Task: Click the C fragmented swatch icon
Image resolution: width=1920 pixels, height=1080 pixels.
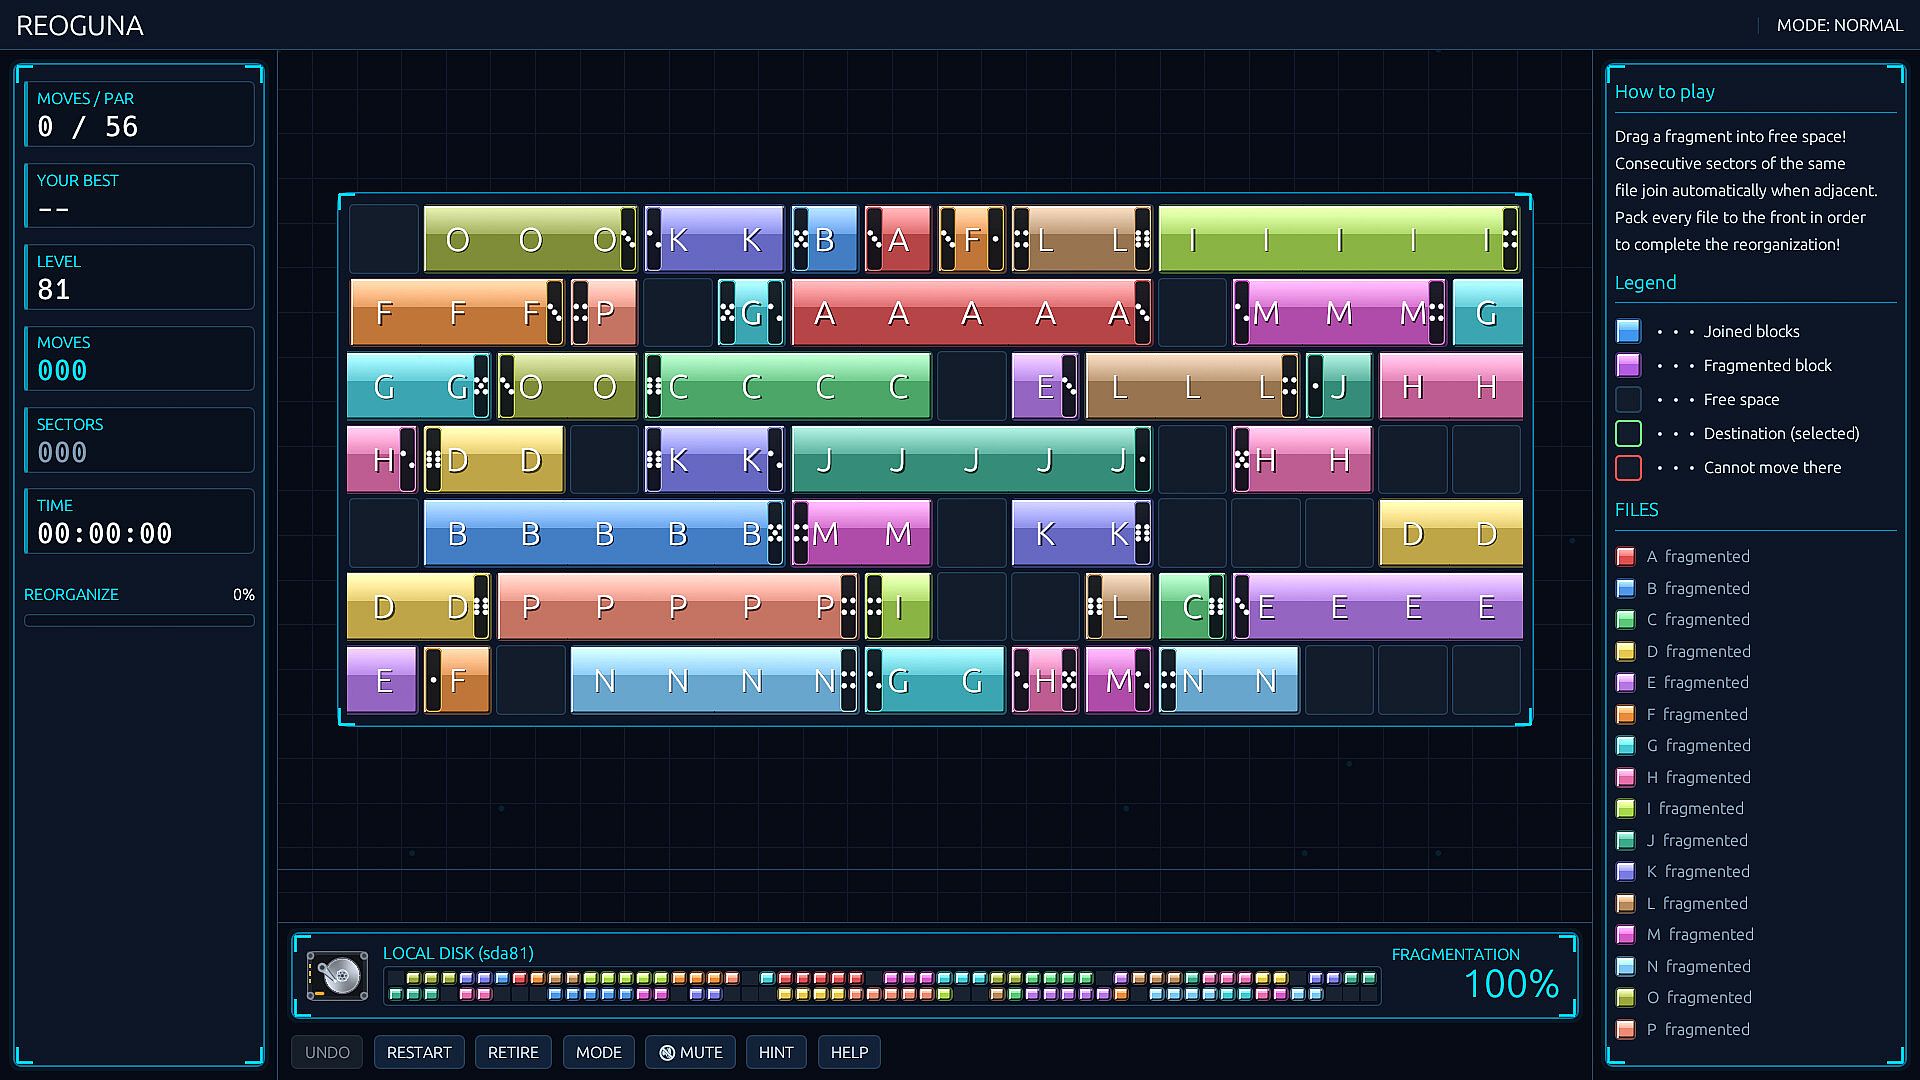Action: coord(1626,619)
